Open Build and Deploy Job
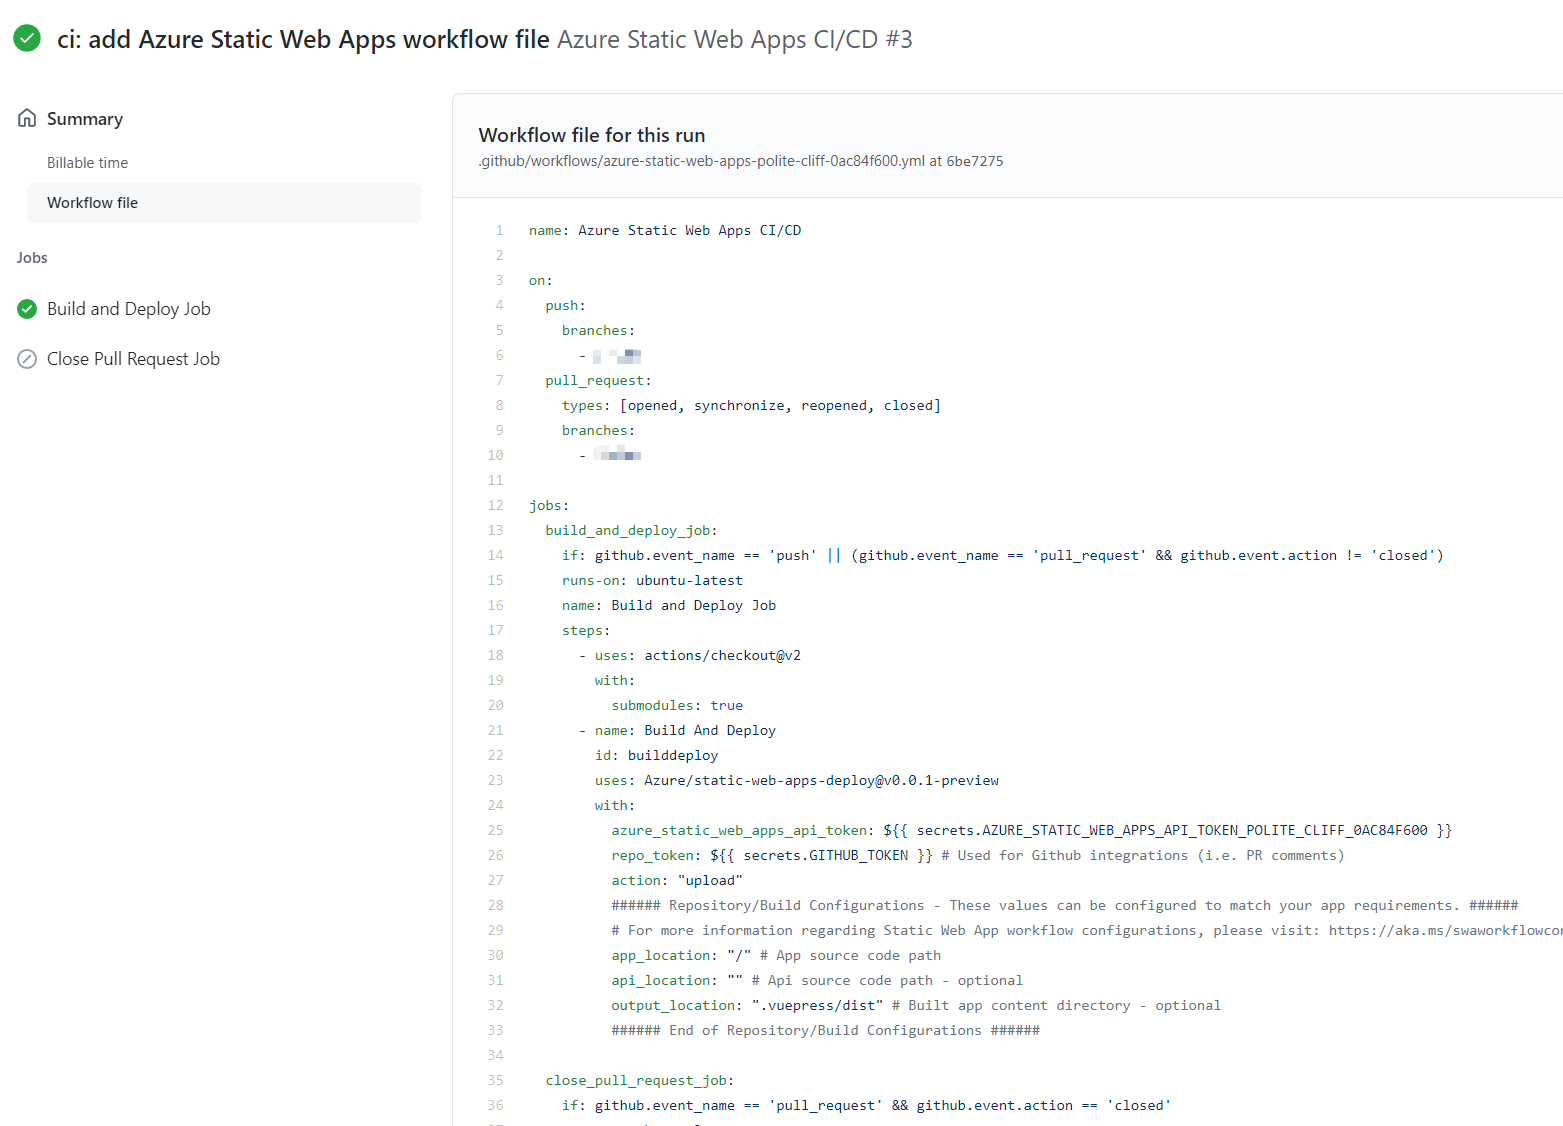This screenshot has height=1126, width=1563. pos(129,309)
